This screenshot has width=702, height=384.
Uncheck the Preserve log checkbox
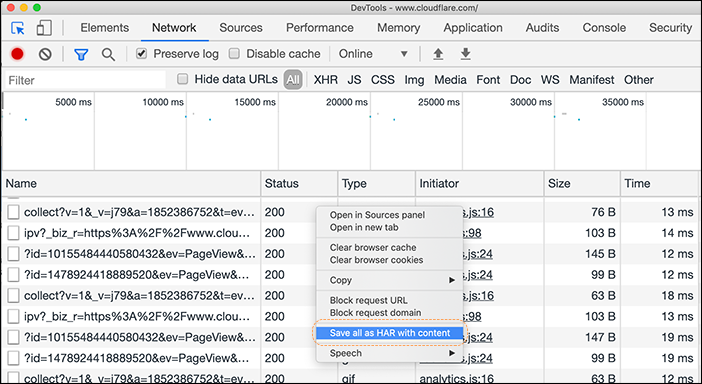click(x=141, y=54)
